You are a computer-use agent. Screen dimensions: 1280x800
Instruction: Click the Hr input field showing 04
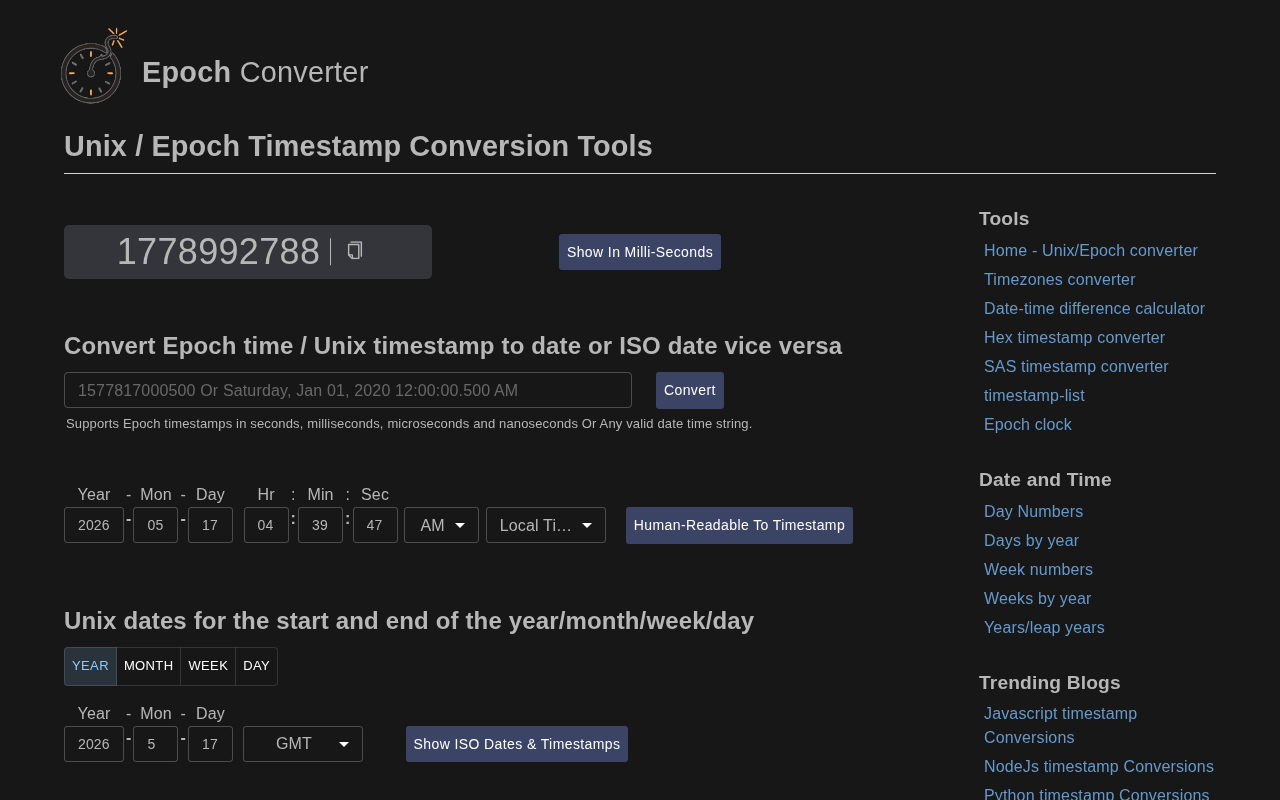click(266, 525)
